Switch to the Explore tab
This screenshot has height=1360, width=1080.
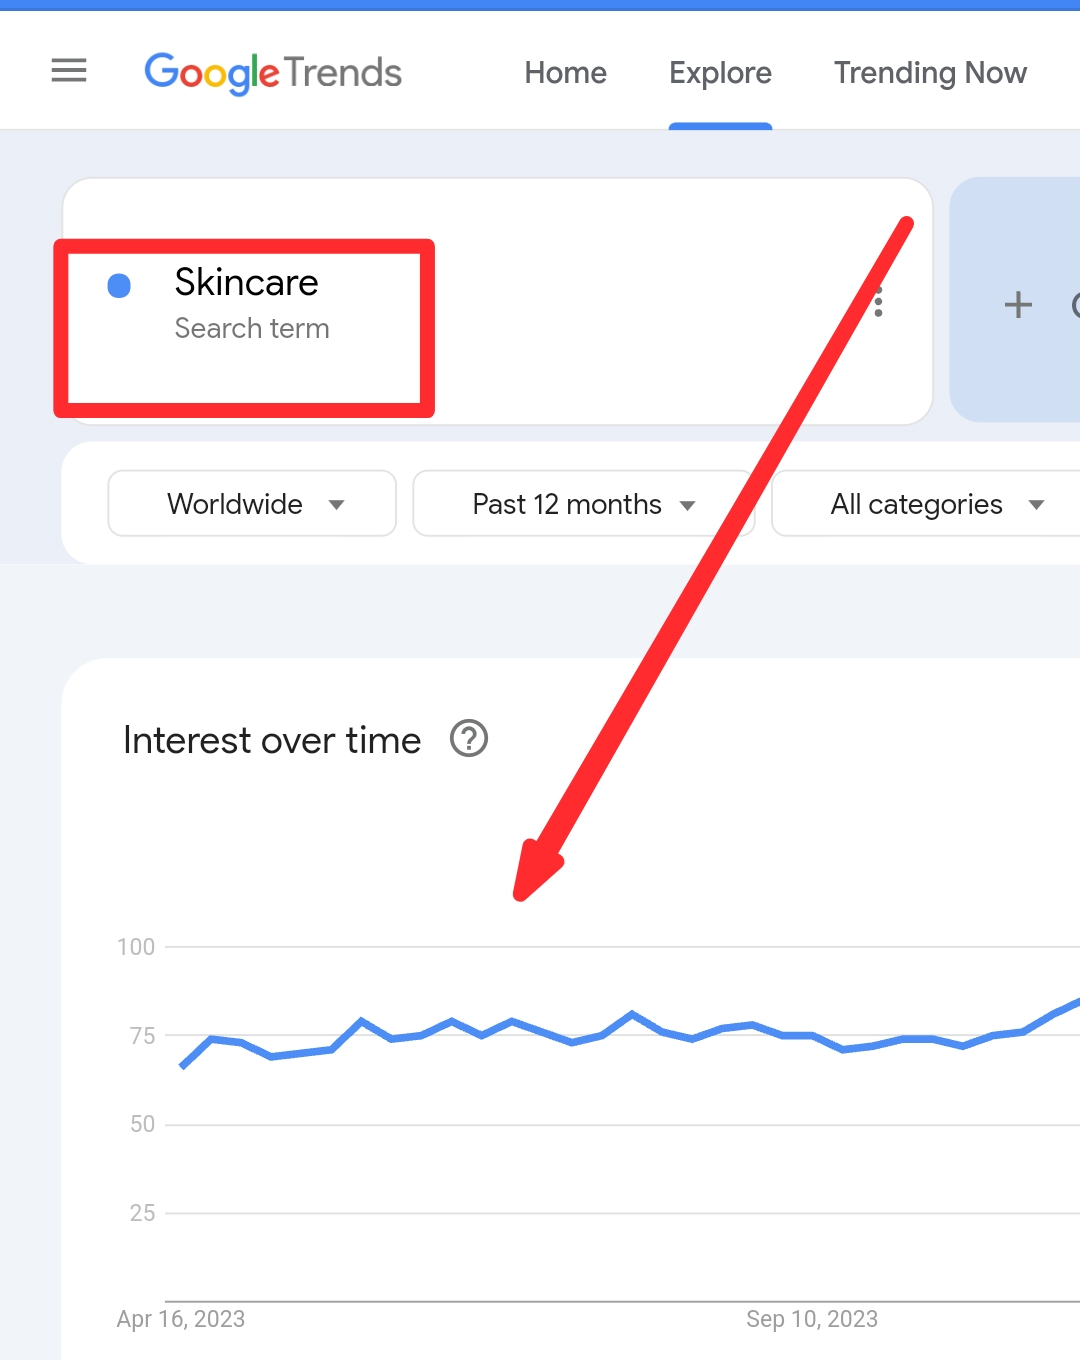(720, 73)
